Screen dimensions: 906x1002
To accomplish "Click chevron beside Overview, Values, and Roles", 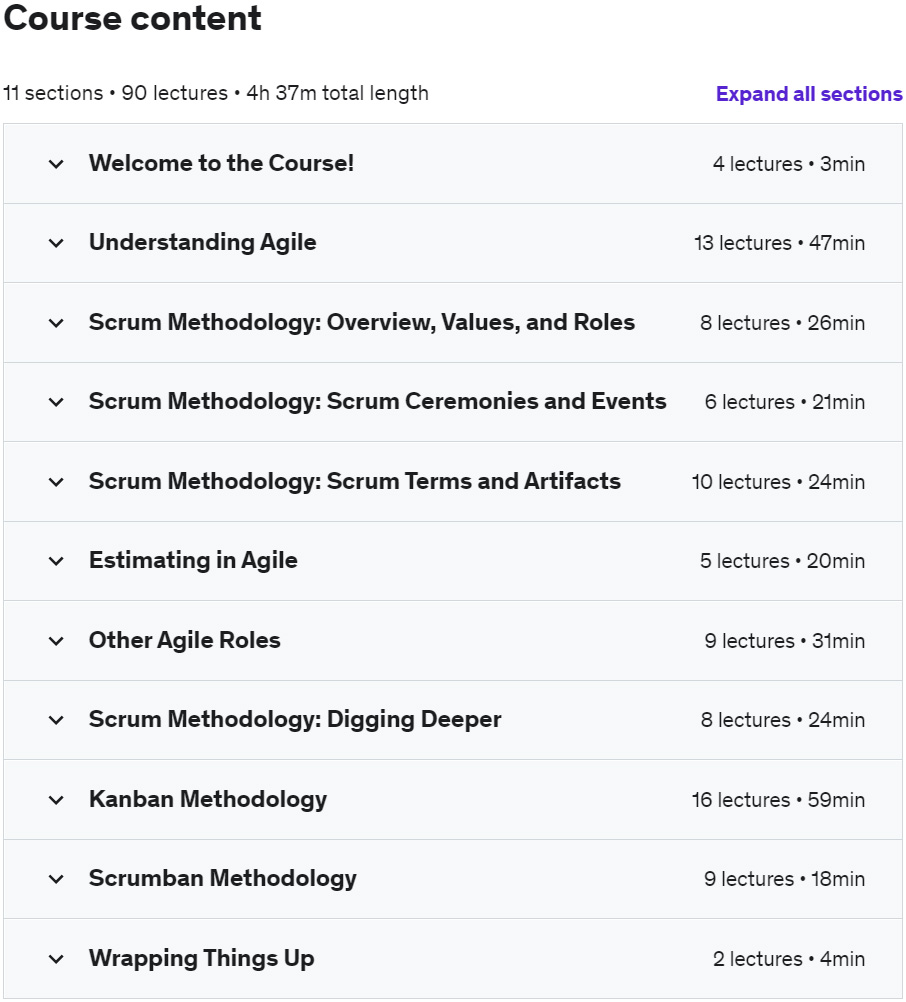I will [x=56, y=323].
